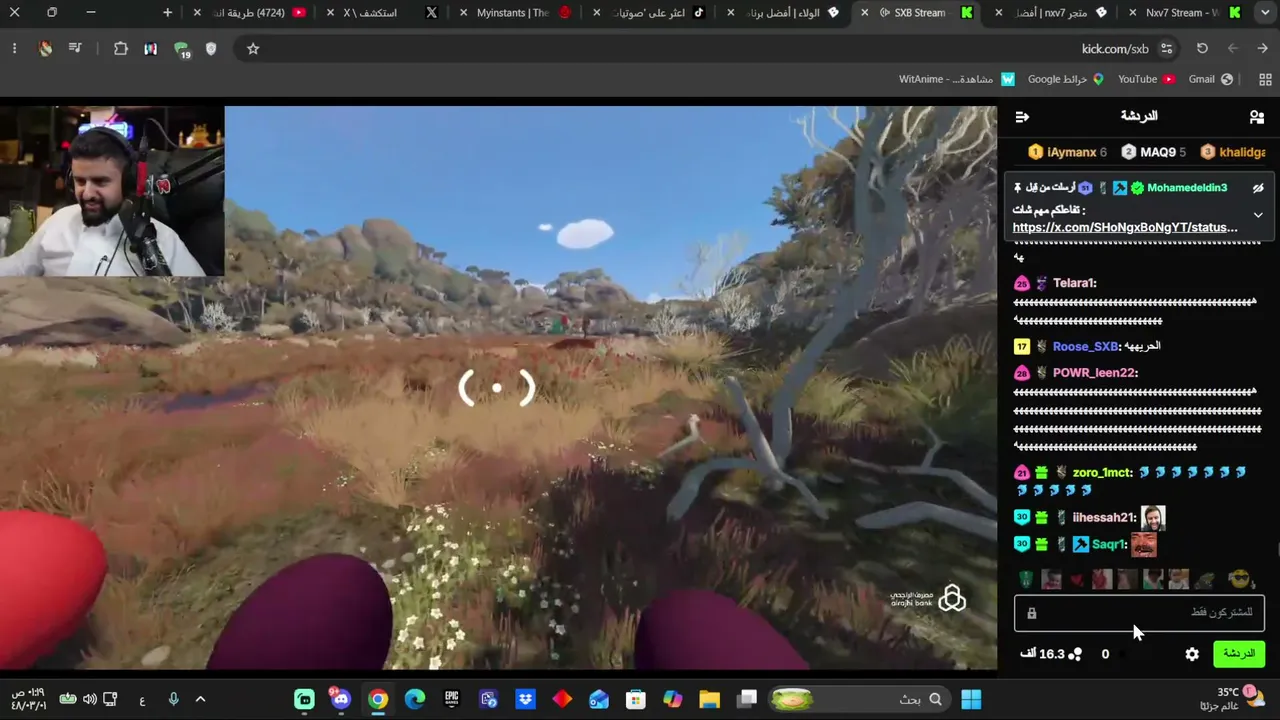Open Roose_SXB's chat profile
Screen dimensions: 1280x720
click(1085, 347)
